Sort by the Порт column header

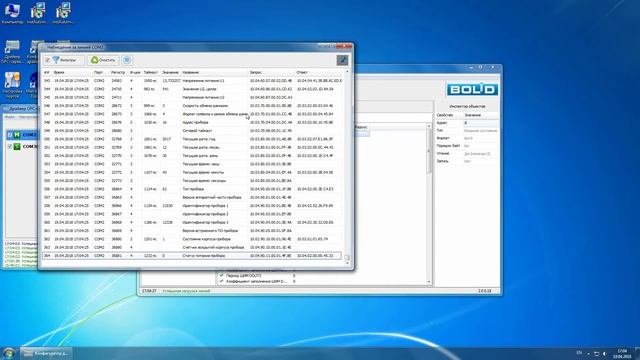tap(98, 72)
